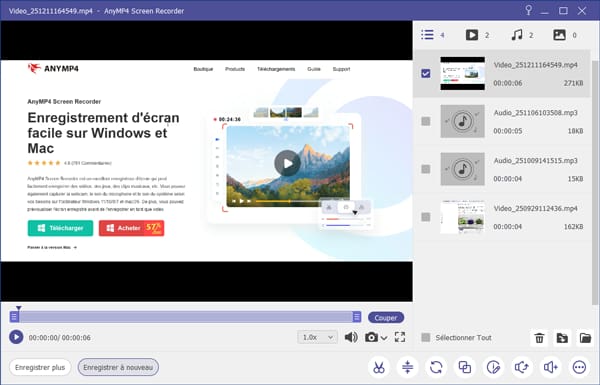This screenshot has height=385, width=600.
Task: Open the merge files tool
Action: click(x=465, y=367)
